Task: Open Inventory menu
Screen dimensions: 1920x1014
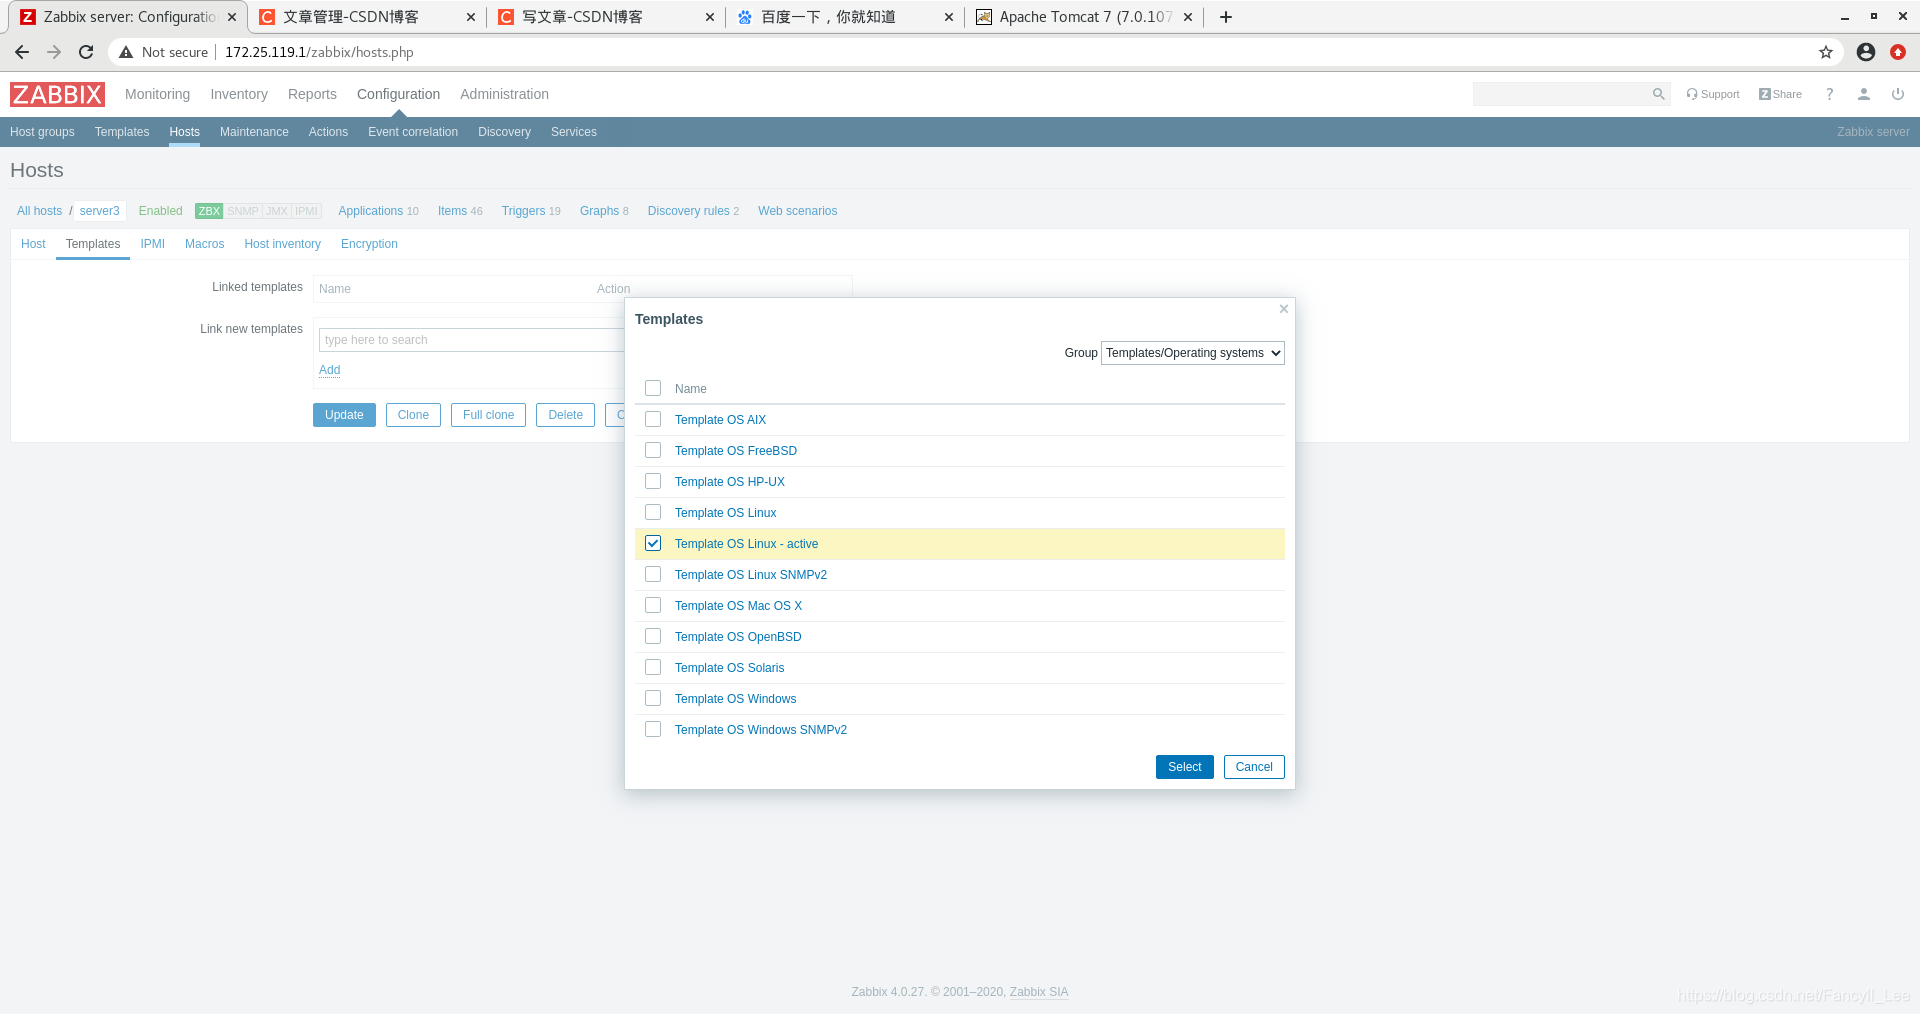Action: tap(239, 94)
